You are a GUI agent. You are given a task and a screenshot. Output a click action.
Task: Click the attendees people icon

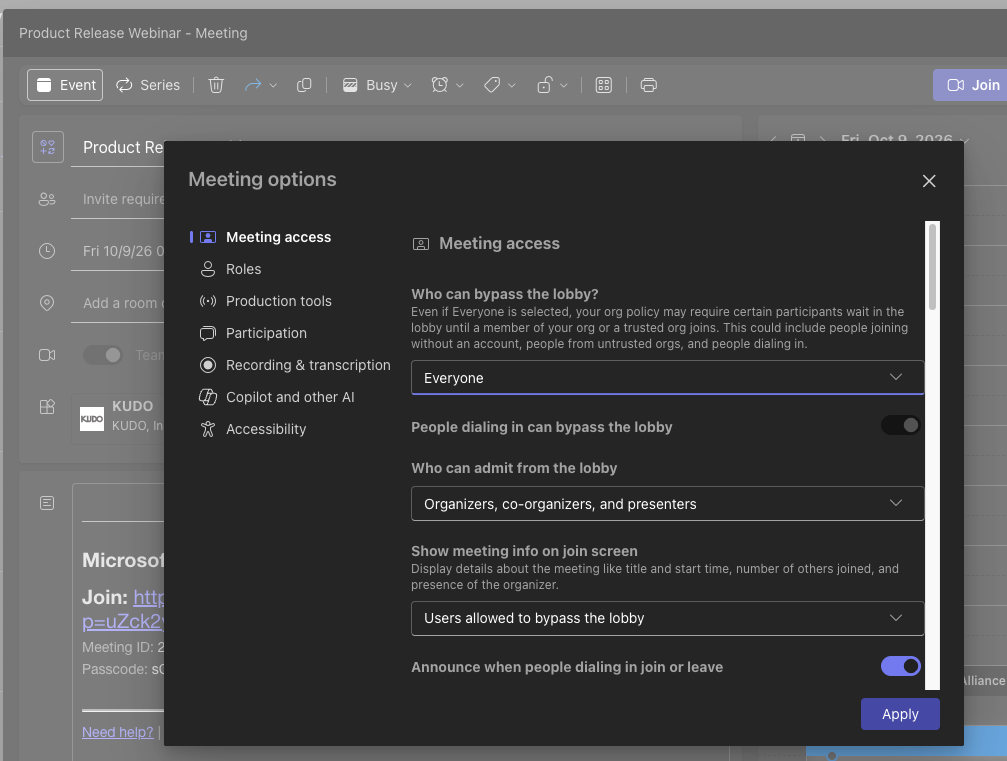click(47, 199)
